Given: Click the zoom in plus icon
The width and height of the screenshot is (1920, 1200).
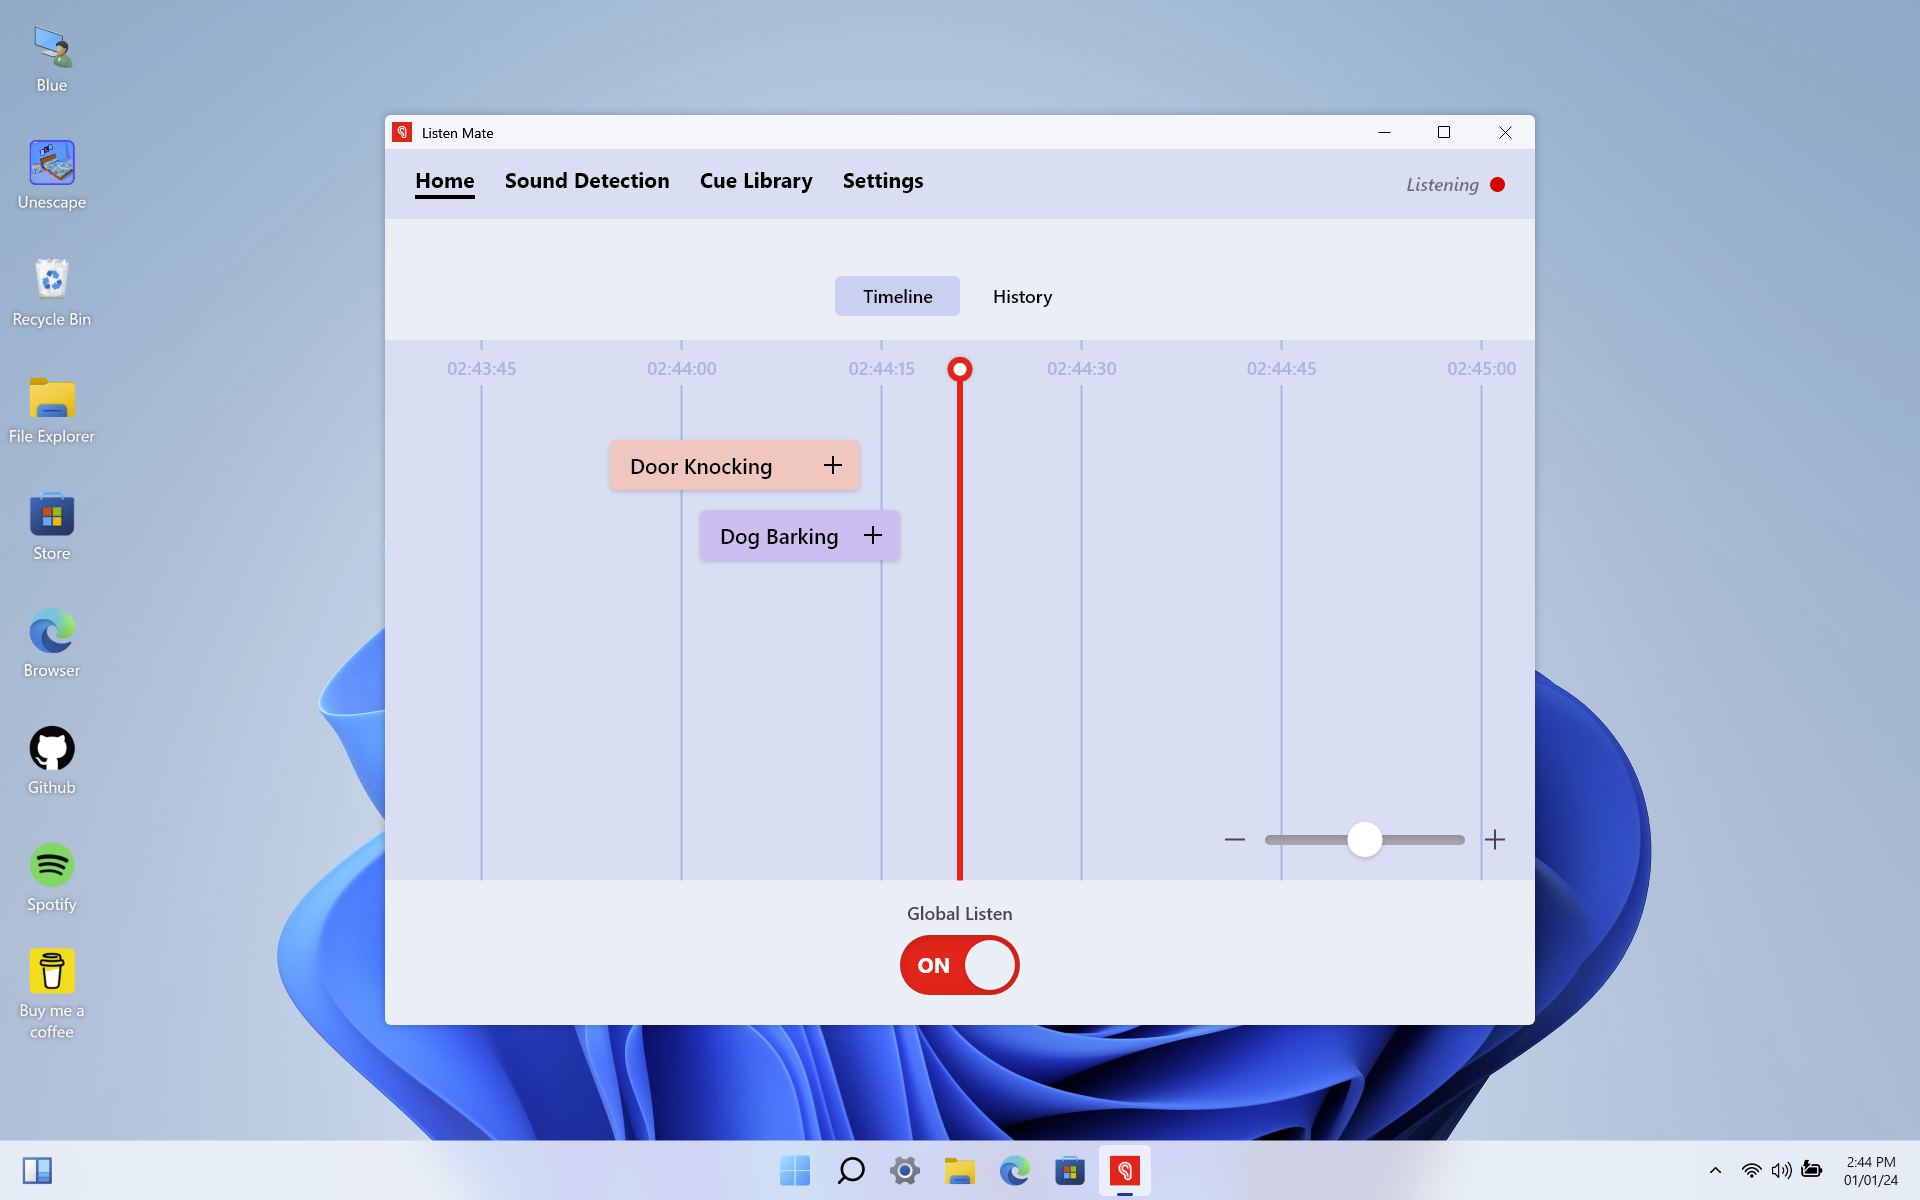Looking at the screenshot, I should click(1494, 840).
